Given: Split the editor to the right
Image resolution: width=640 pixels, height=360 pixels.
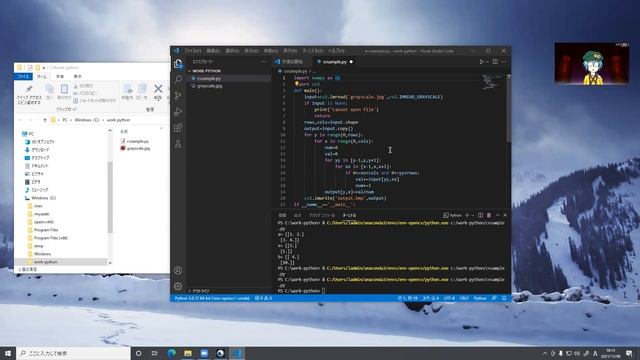Looking at the screenshot, I should (495, 62).
